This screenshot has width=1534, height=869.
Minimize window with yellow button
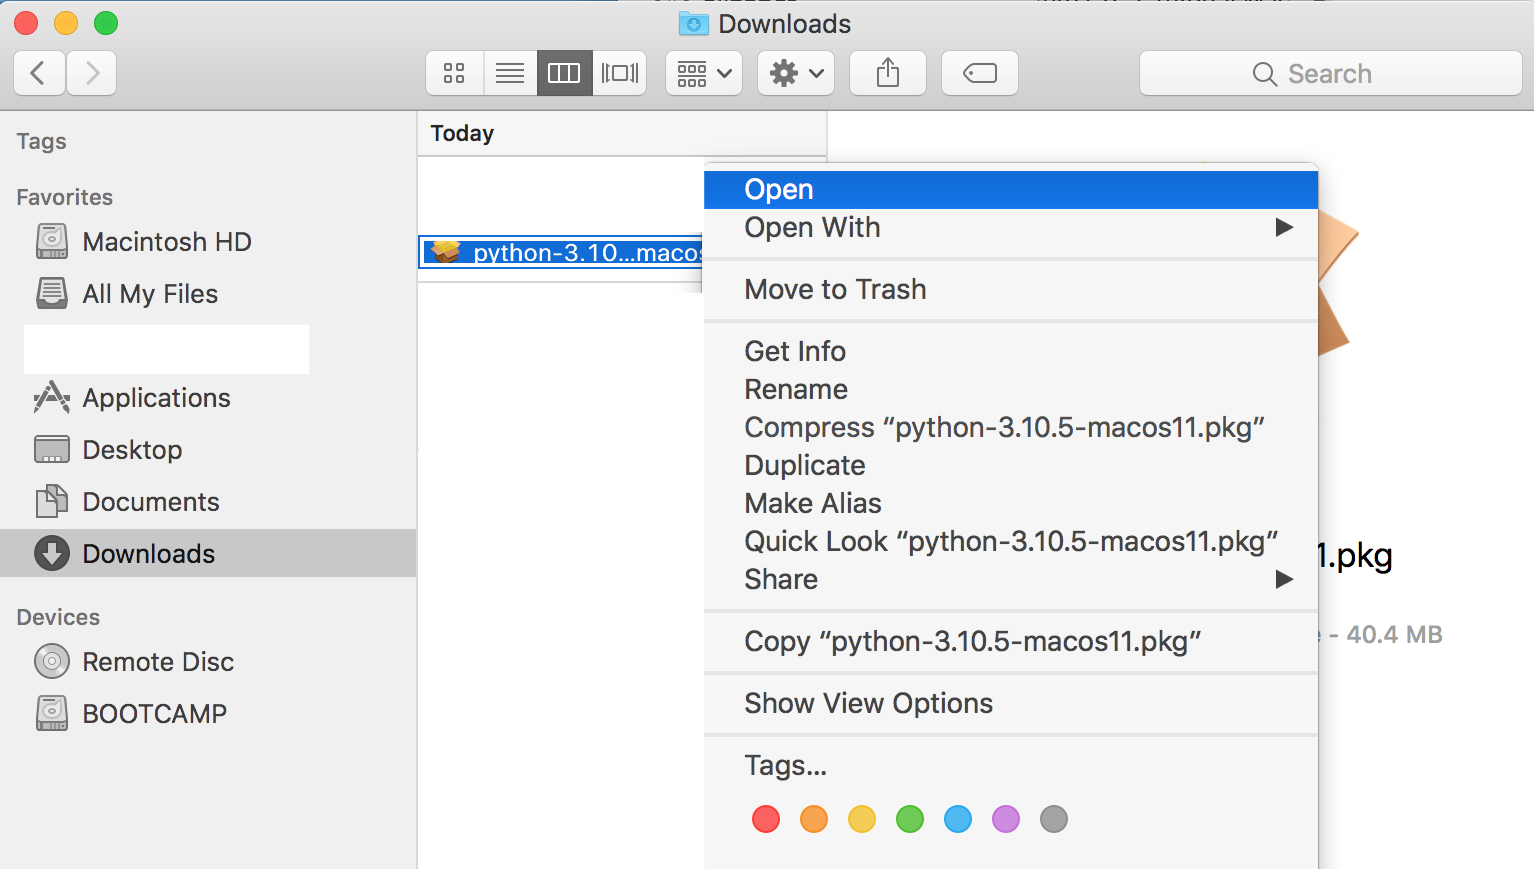point(66,23)
